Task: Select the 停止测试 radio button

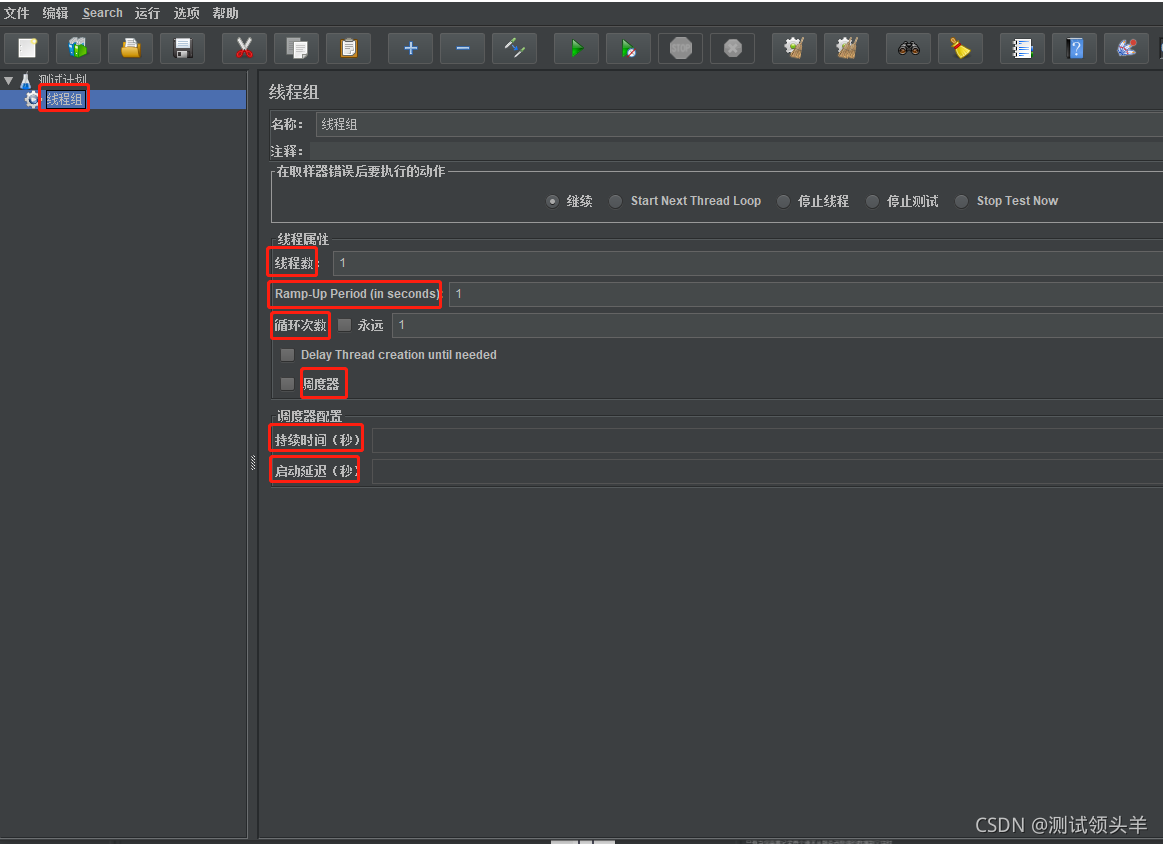Action: point(872,201)
